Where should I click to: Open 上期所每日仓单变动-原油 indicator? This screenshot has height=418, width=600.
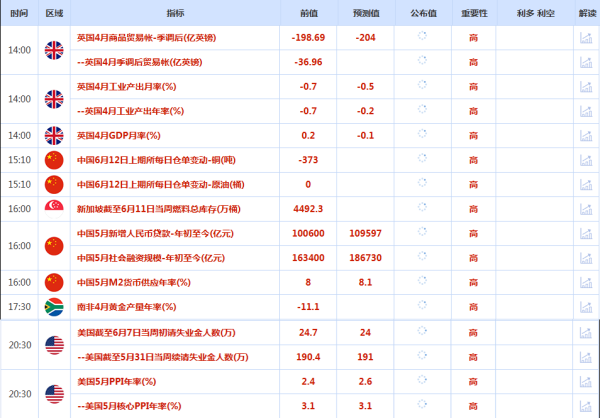pos(161,185)
